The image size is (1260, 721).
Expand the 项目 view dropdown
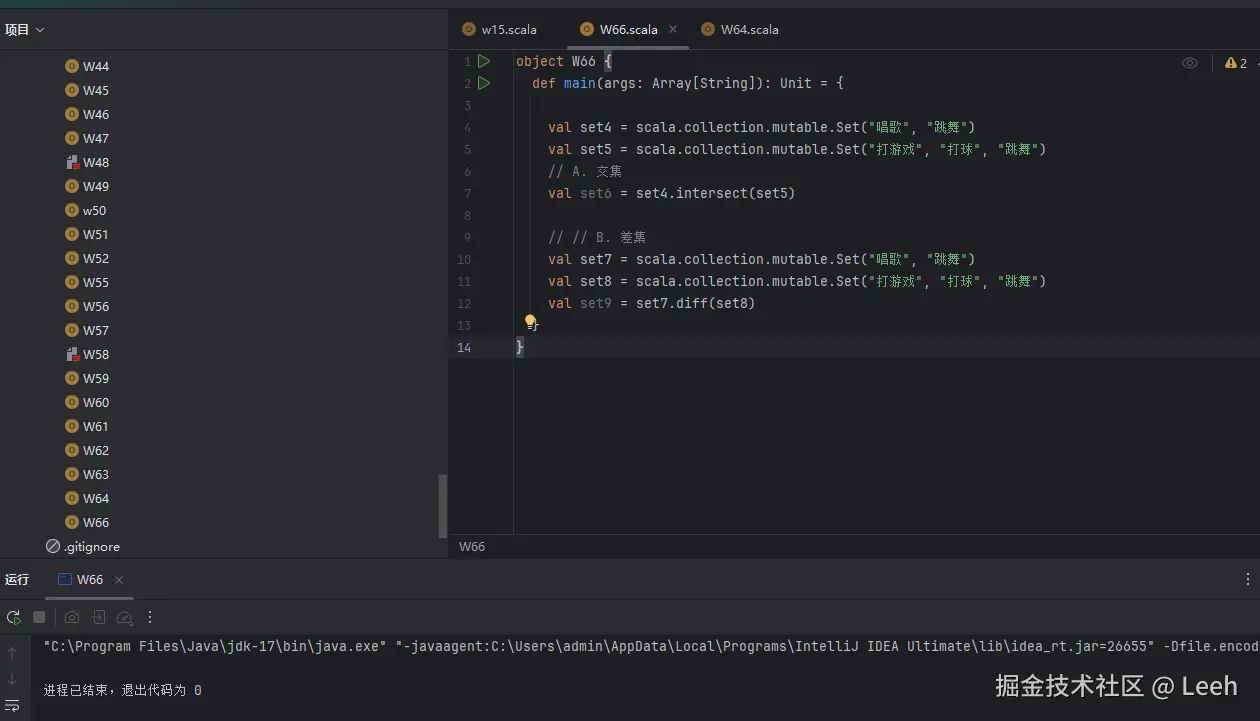click(x=25, y=30)
